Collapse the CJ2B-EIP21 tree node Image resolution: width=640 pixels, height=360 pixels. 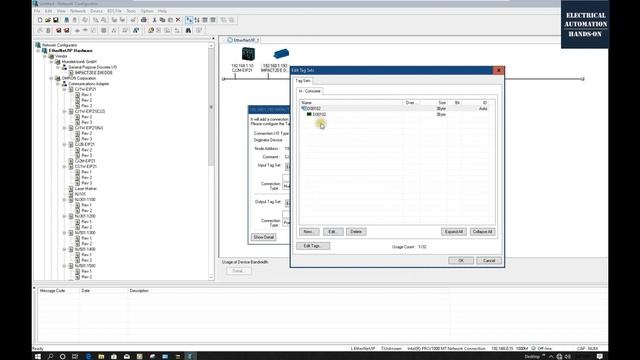(x=64, y=144)
